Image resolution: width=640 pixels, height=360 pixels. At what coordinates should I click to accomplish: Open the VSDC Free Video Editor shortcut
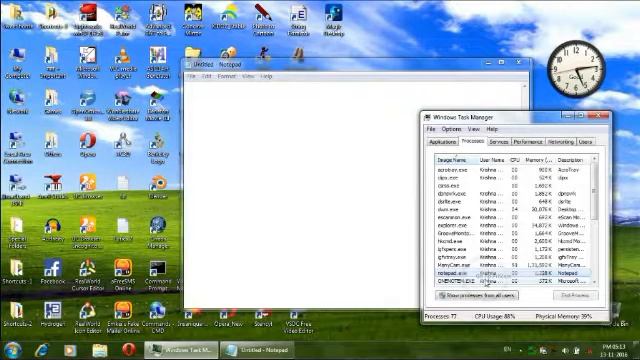(x=298, y=322)
